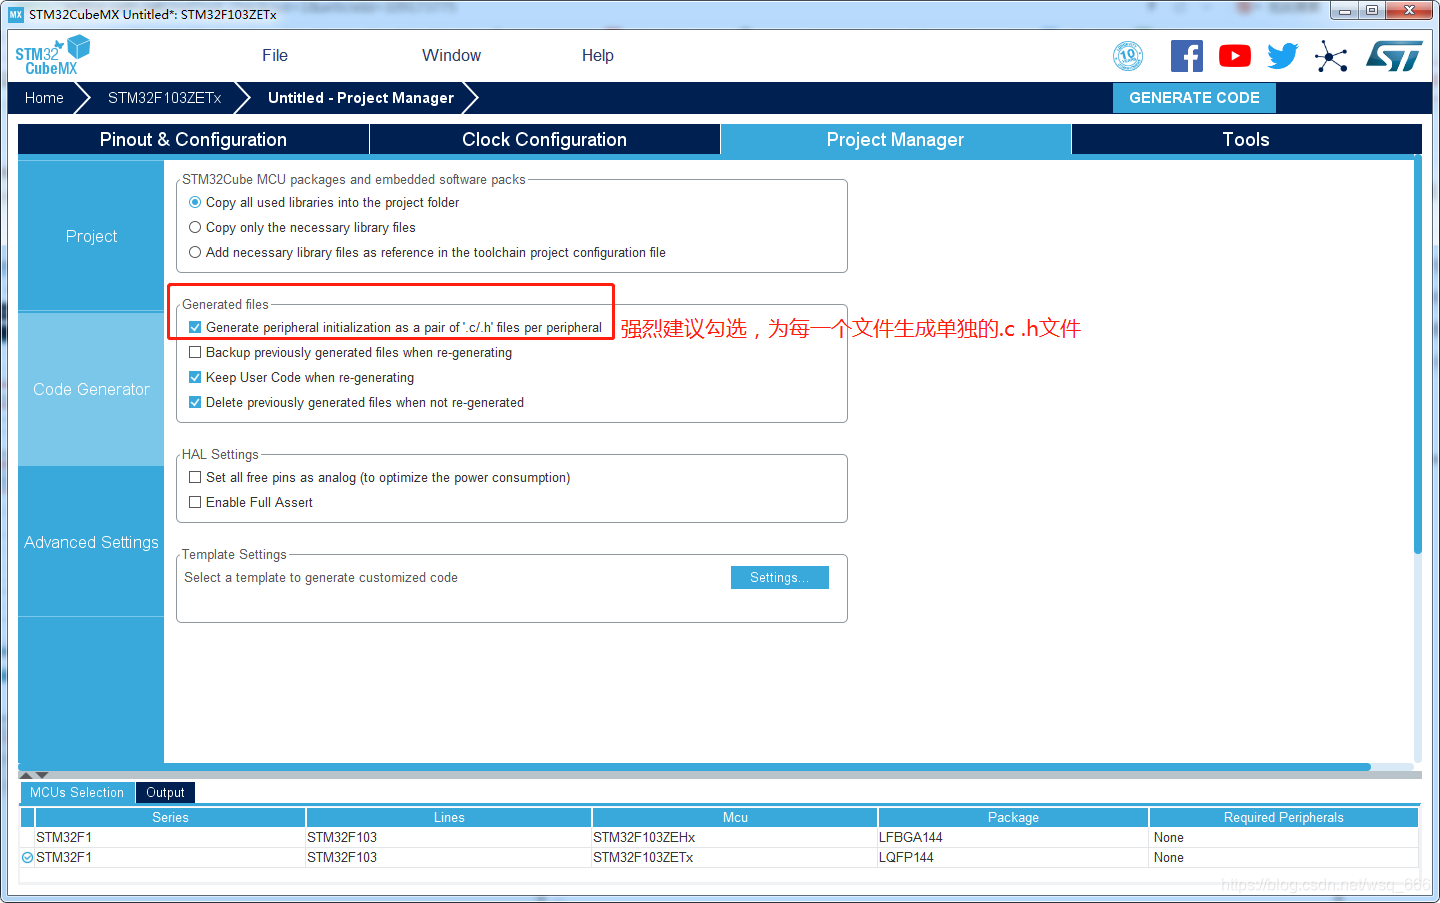
Task: Select Copy only the necessary library files
Action: coord(195,227)
